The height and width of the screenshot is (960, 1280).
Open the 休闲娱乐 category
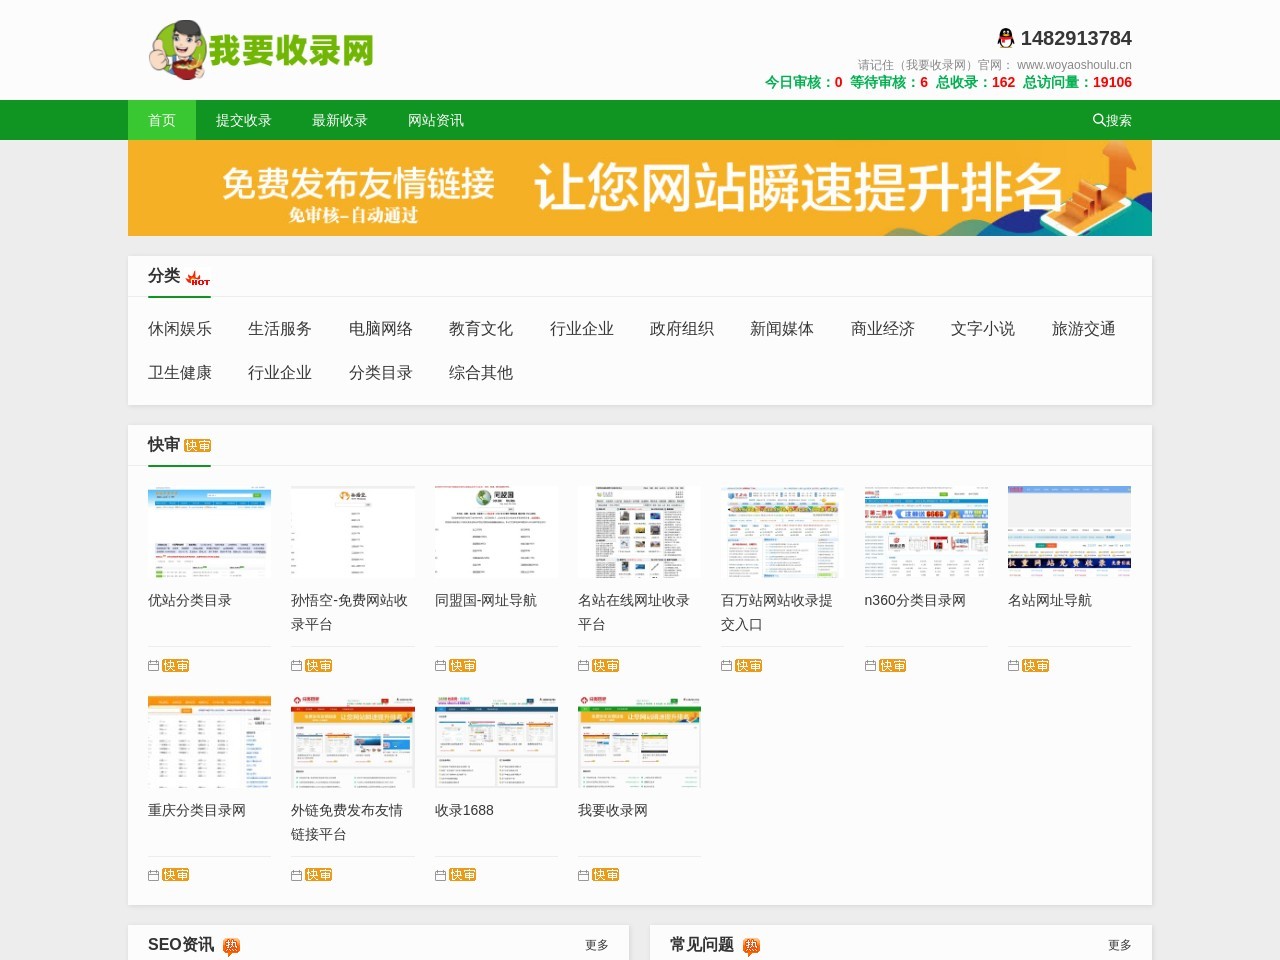point(180,329)
